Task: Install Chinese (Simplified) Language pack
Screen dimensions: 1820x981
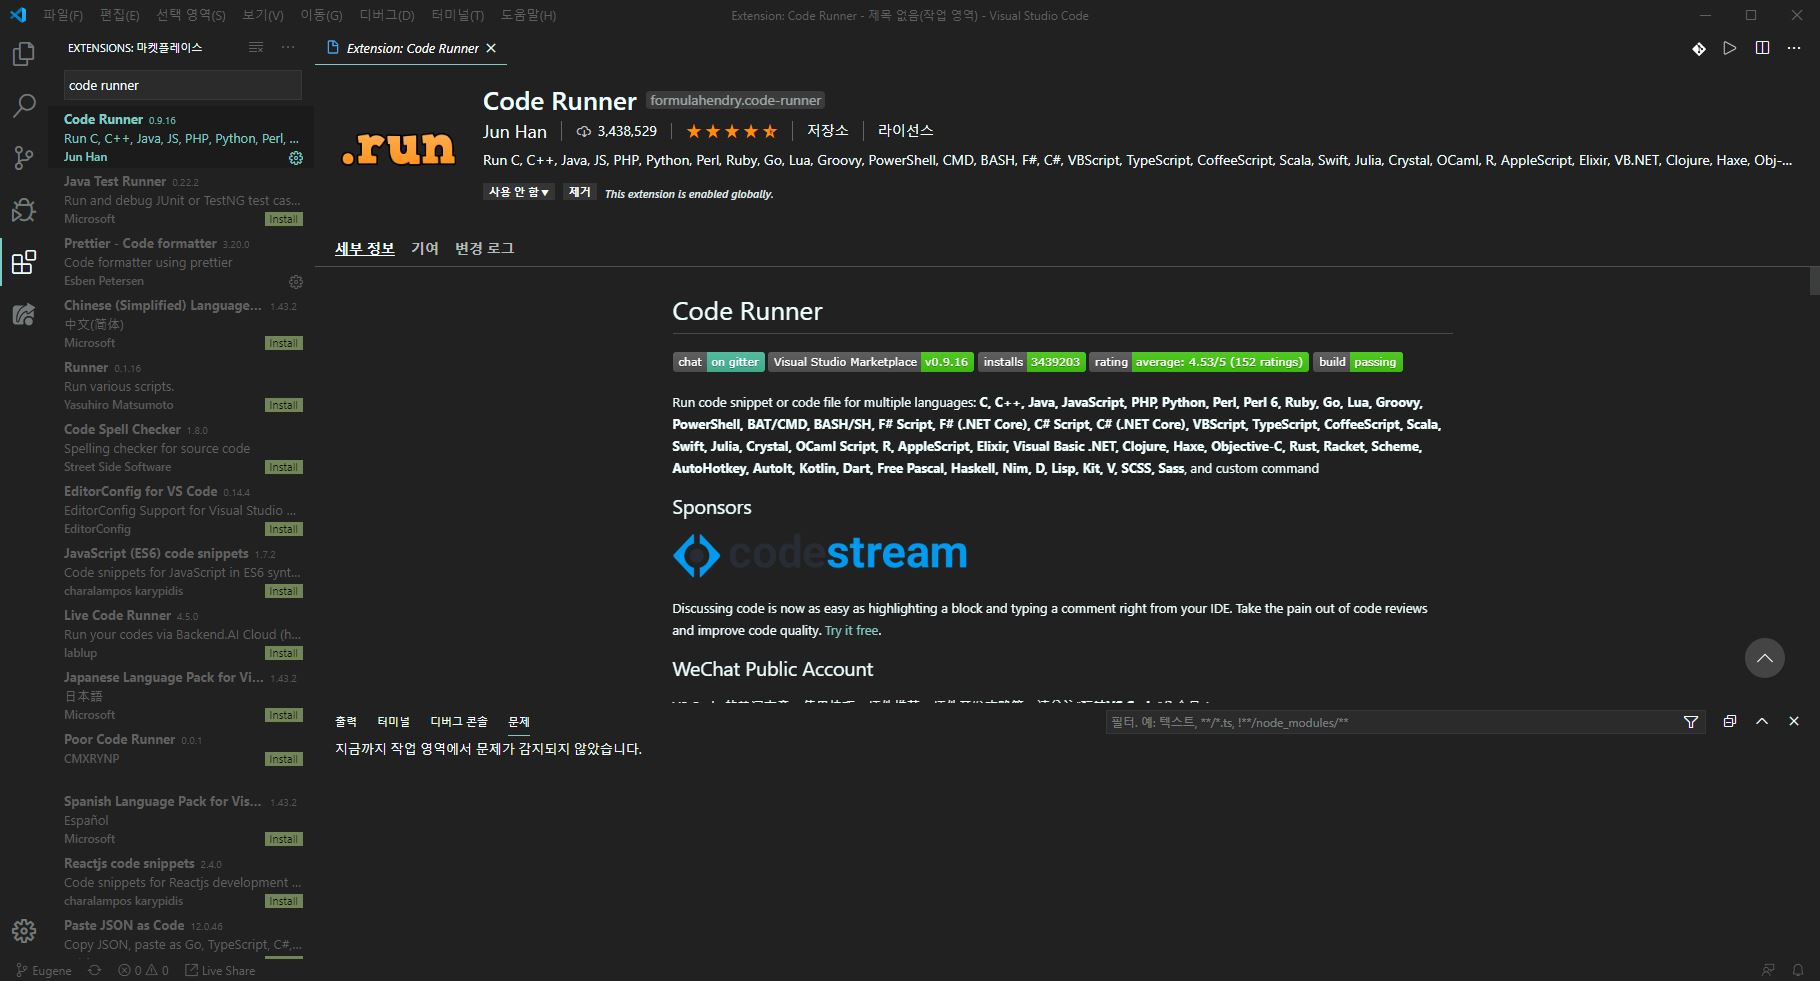Action: 283,343
